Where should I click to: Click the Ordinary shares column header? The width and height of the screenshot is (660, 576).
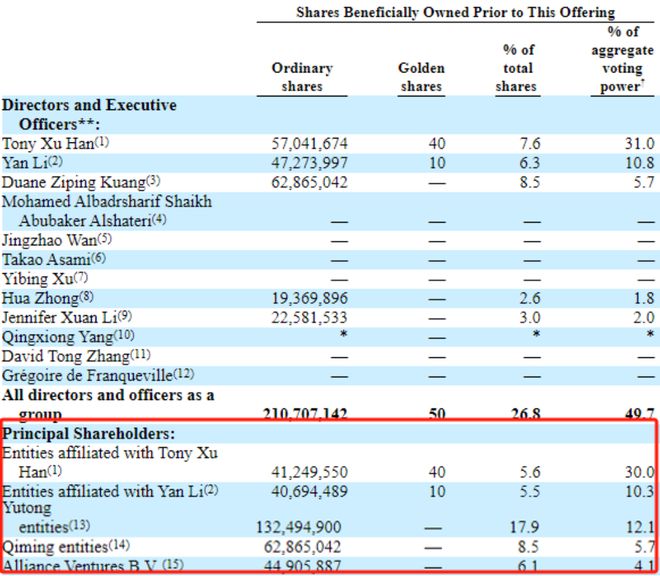click(x=302, y=77)
